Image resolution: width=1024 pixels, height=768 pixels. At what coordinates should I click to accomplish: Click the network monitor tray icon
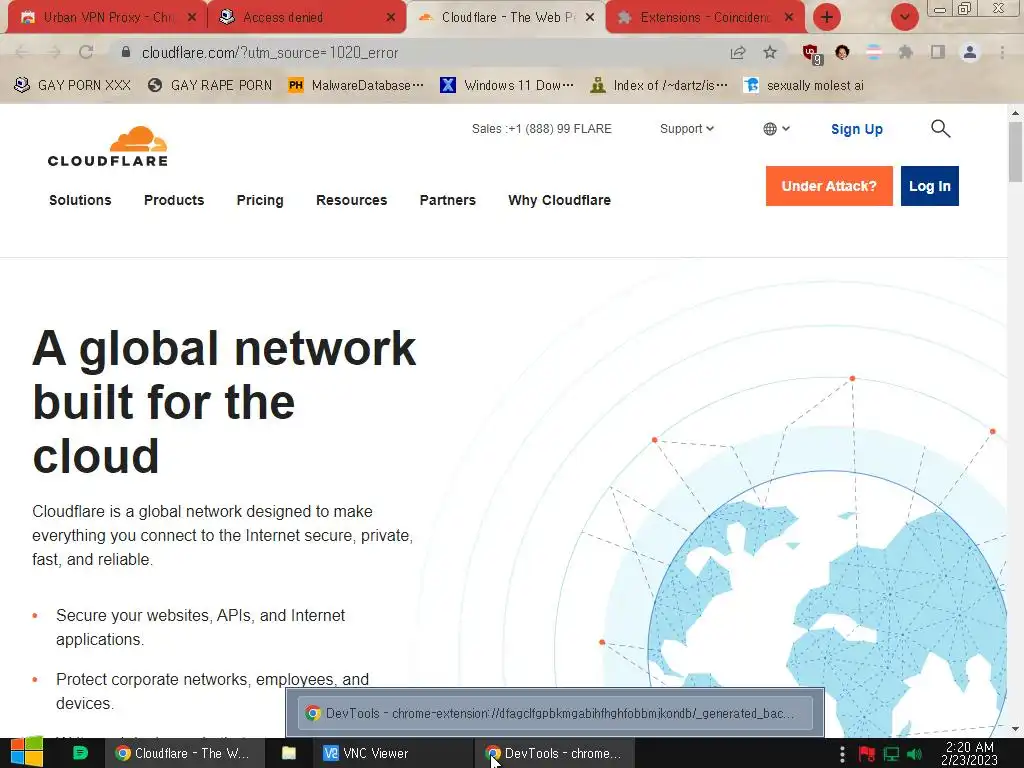[x=891, y=754]
